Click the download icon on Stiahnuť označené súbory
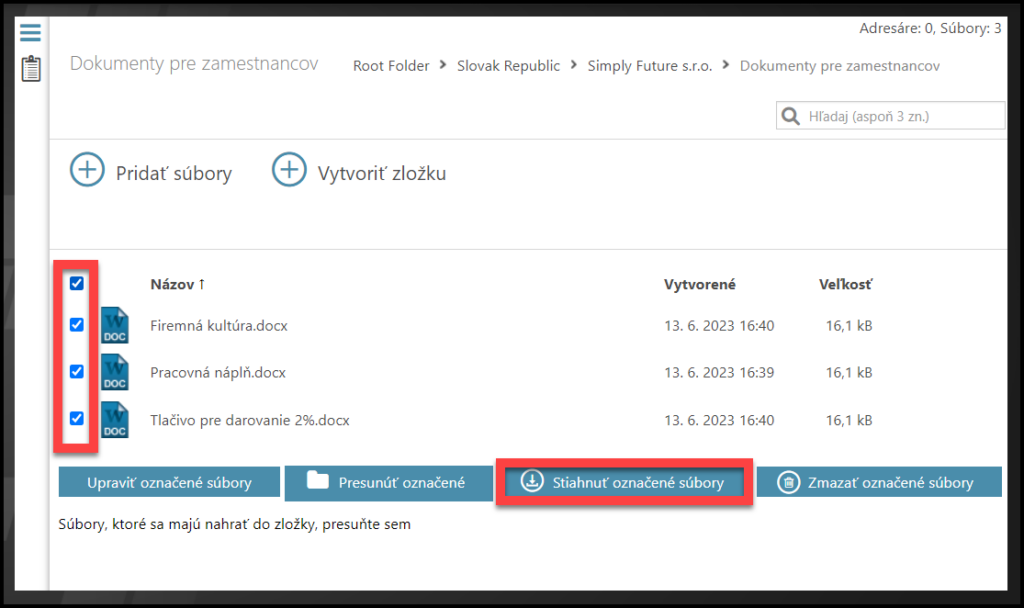1024x608 pixels. (532, 481)
